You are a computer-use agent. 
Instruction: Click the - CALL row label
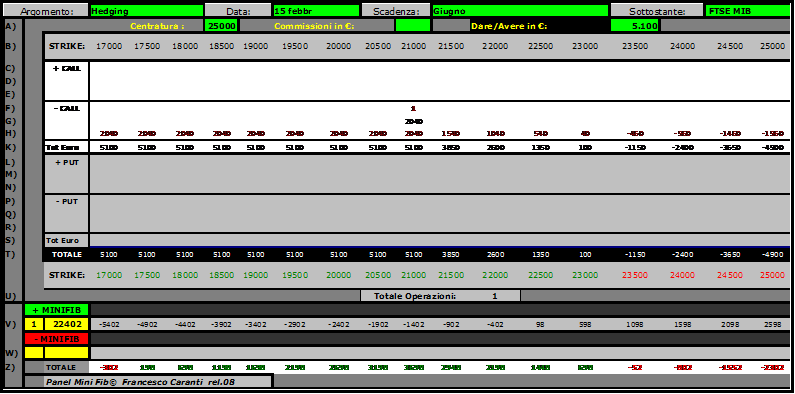tap(66, 108)
